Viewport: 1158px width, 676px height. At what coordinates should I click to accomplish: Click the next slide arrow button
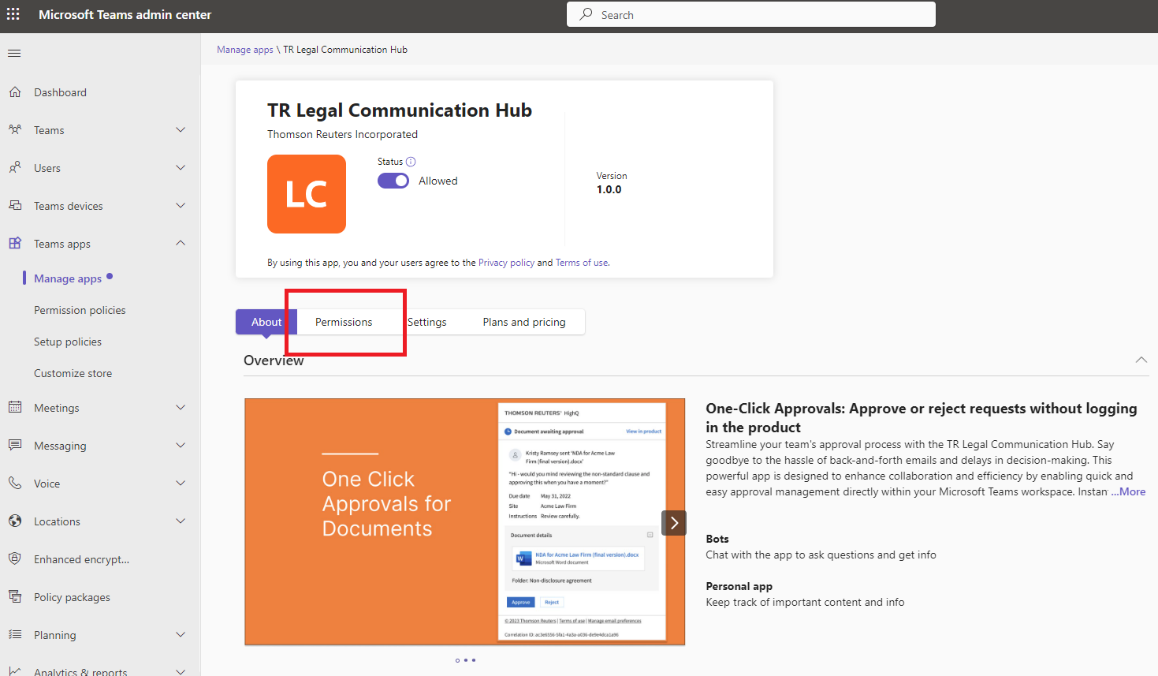point(674,522)
